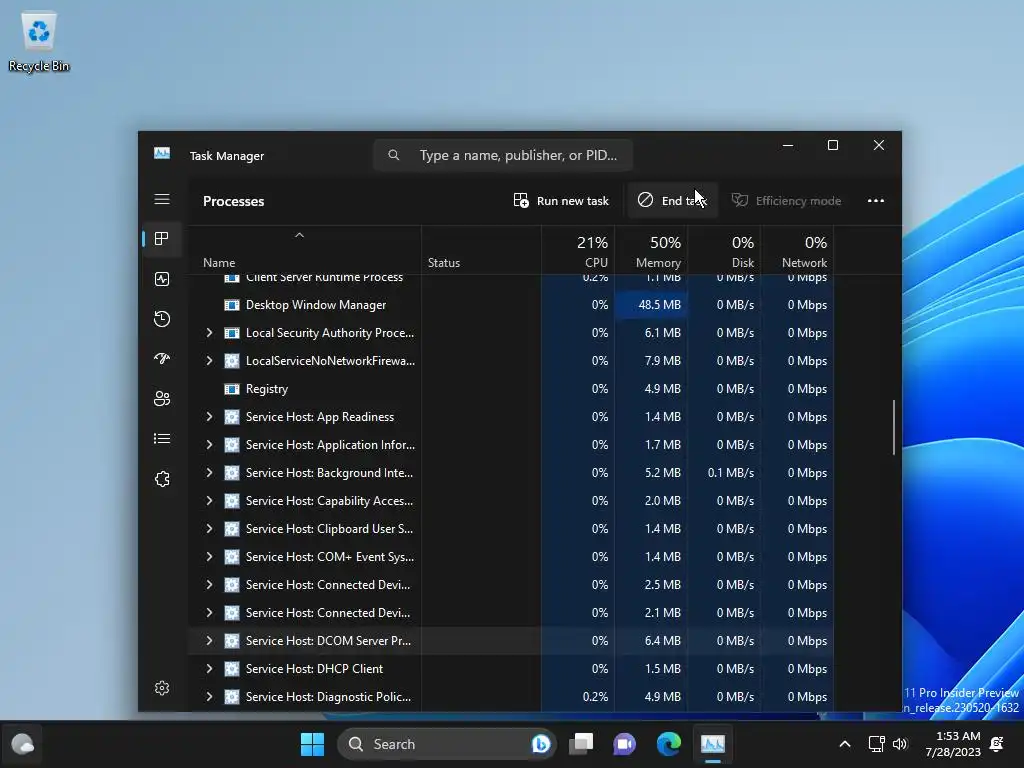The image size is (1024, 768).
Task: Open the clock showing 1:53 AM
Action: 953,744
